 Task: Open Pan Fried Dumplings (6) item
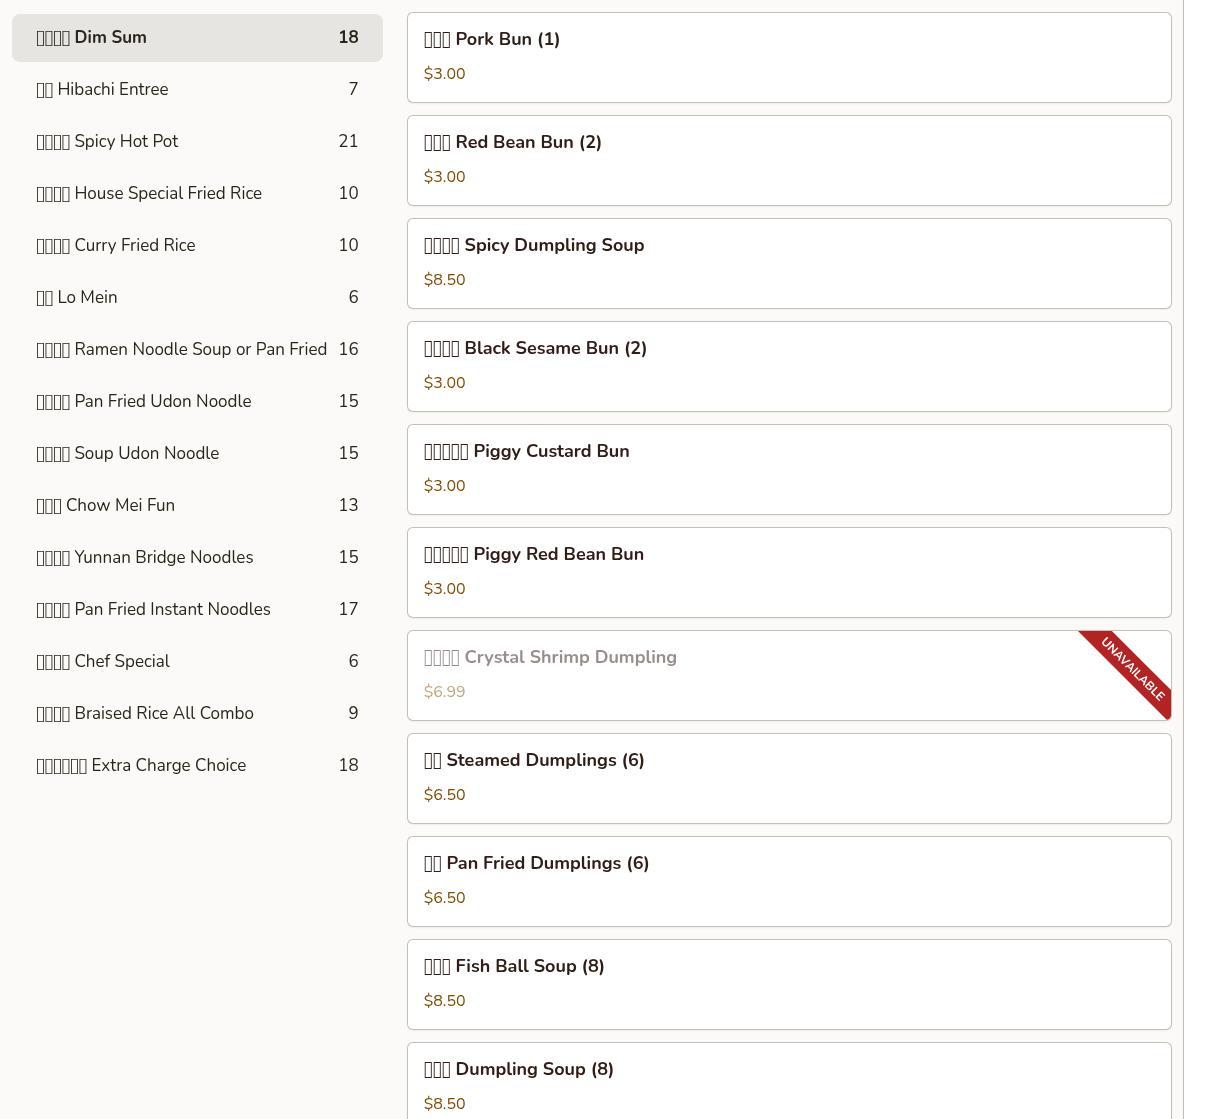coord(788,881)
